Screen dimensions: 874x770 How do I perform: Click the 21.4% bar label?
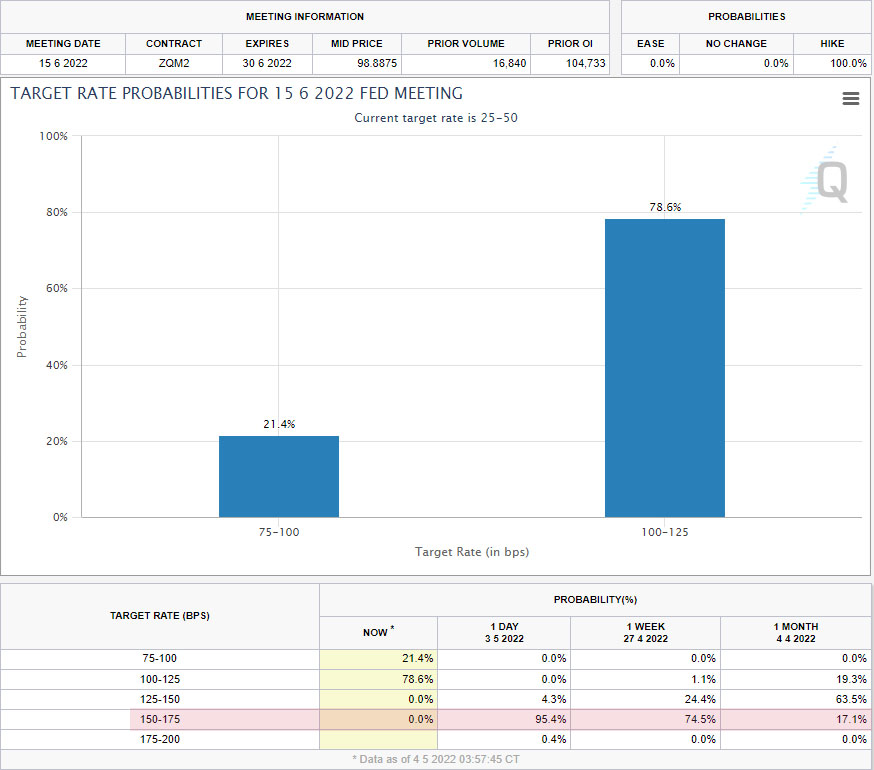279,424
